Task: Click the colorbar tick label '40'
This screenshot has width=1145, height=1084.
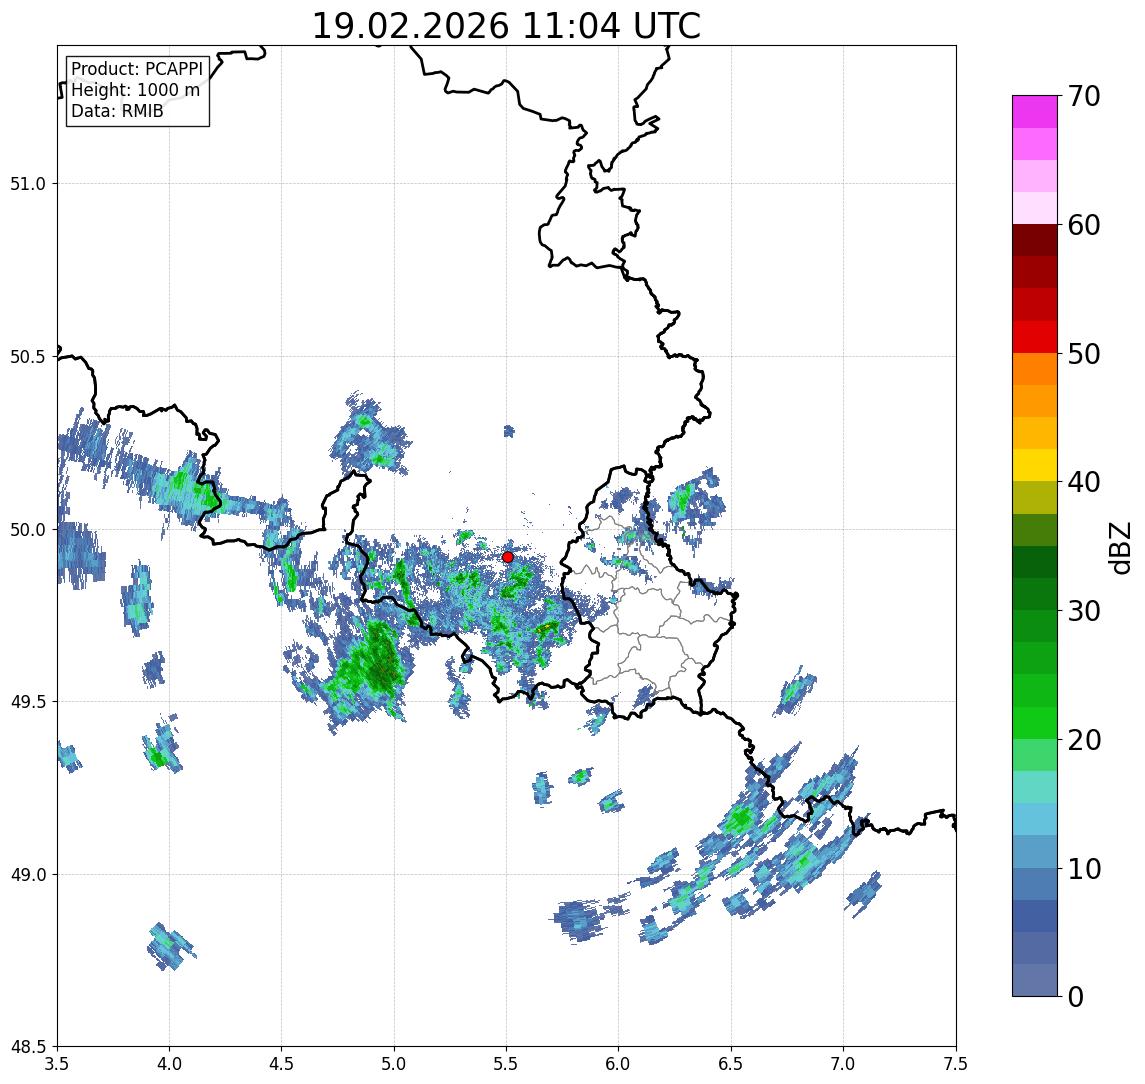Action: click(1084, 482)
